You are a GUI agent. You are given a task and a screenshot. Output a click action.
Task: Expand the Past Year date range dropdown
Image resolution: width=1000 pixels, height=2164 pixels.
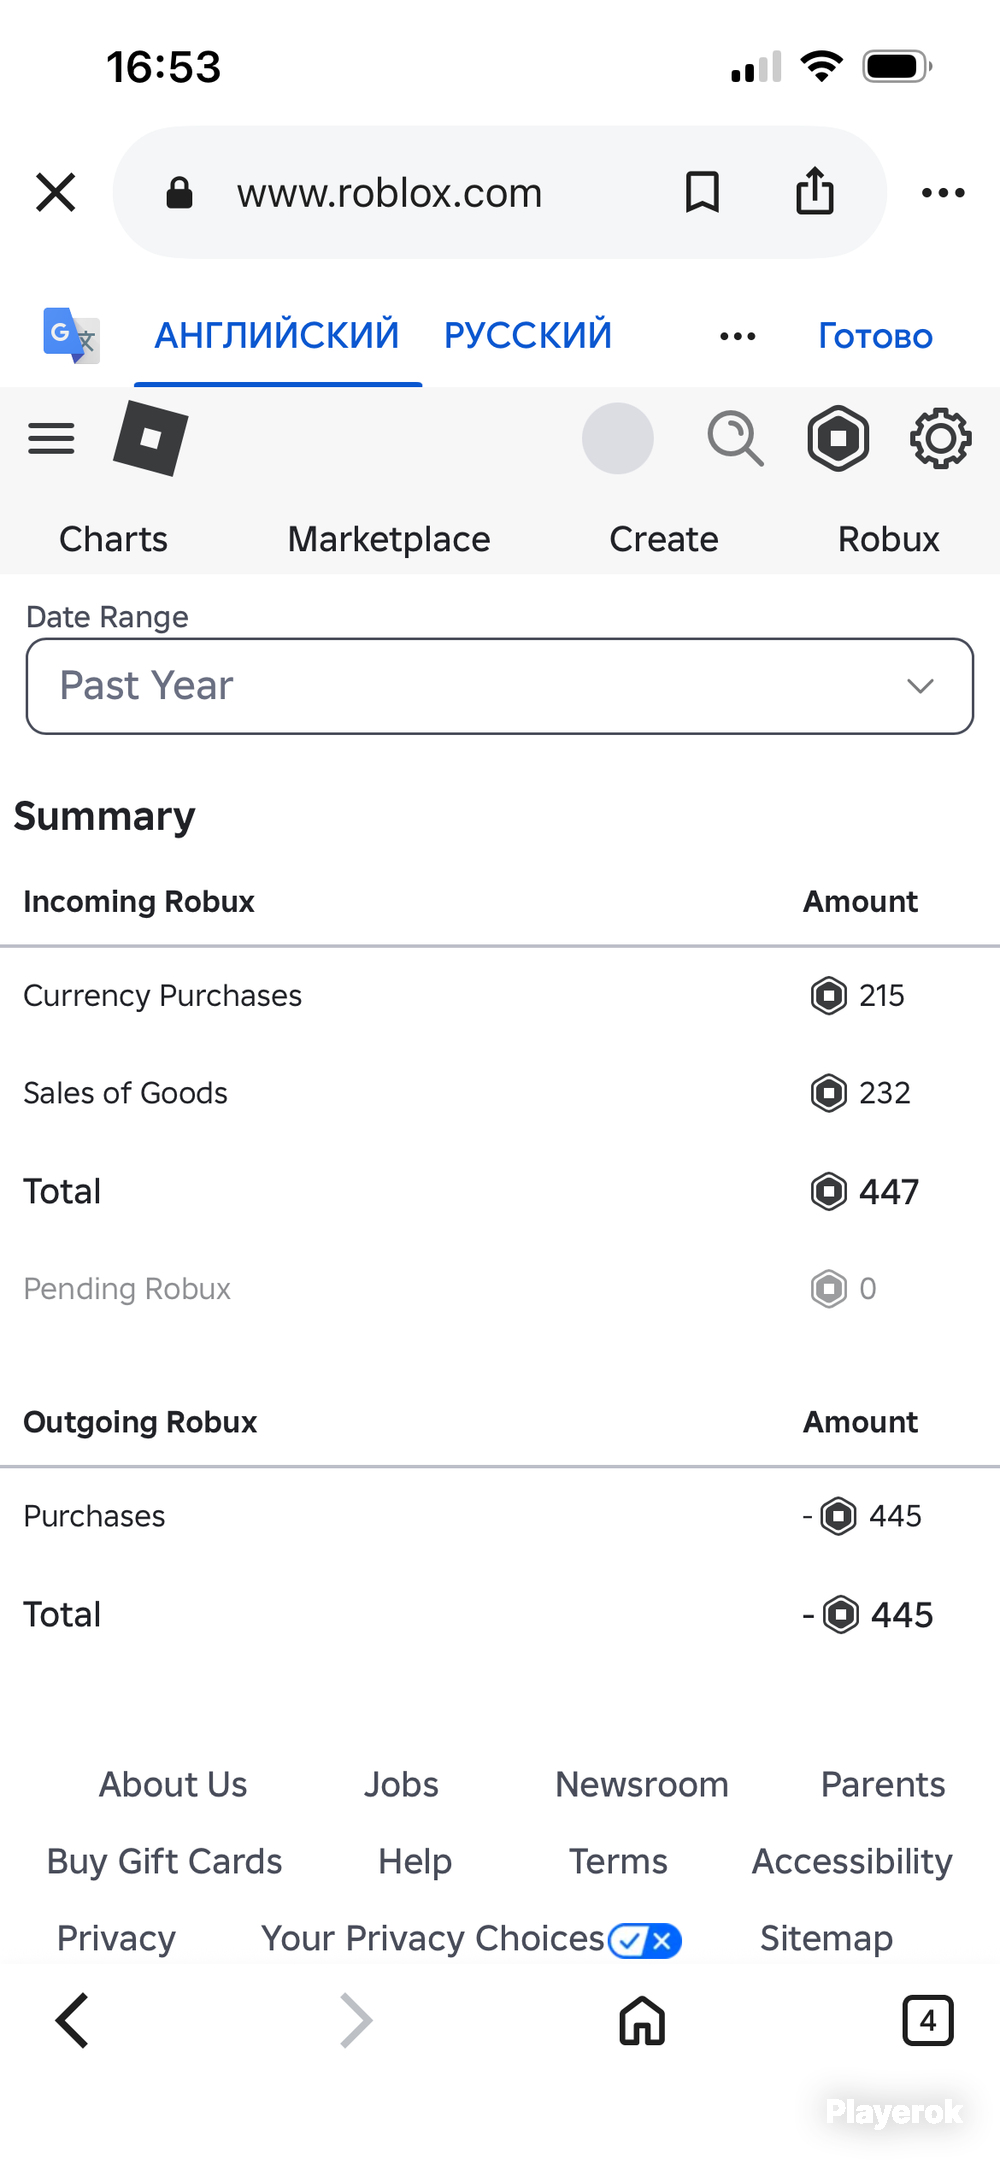pyautogui.click(x=500, y=686)
